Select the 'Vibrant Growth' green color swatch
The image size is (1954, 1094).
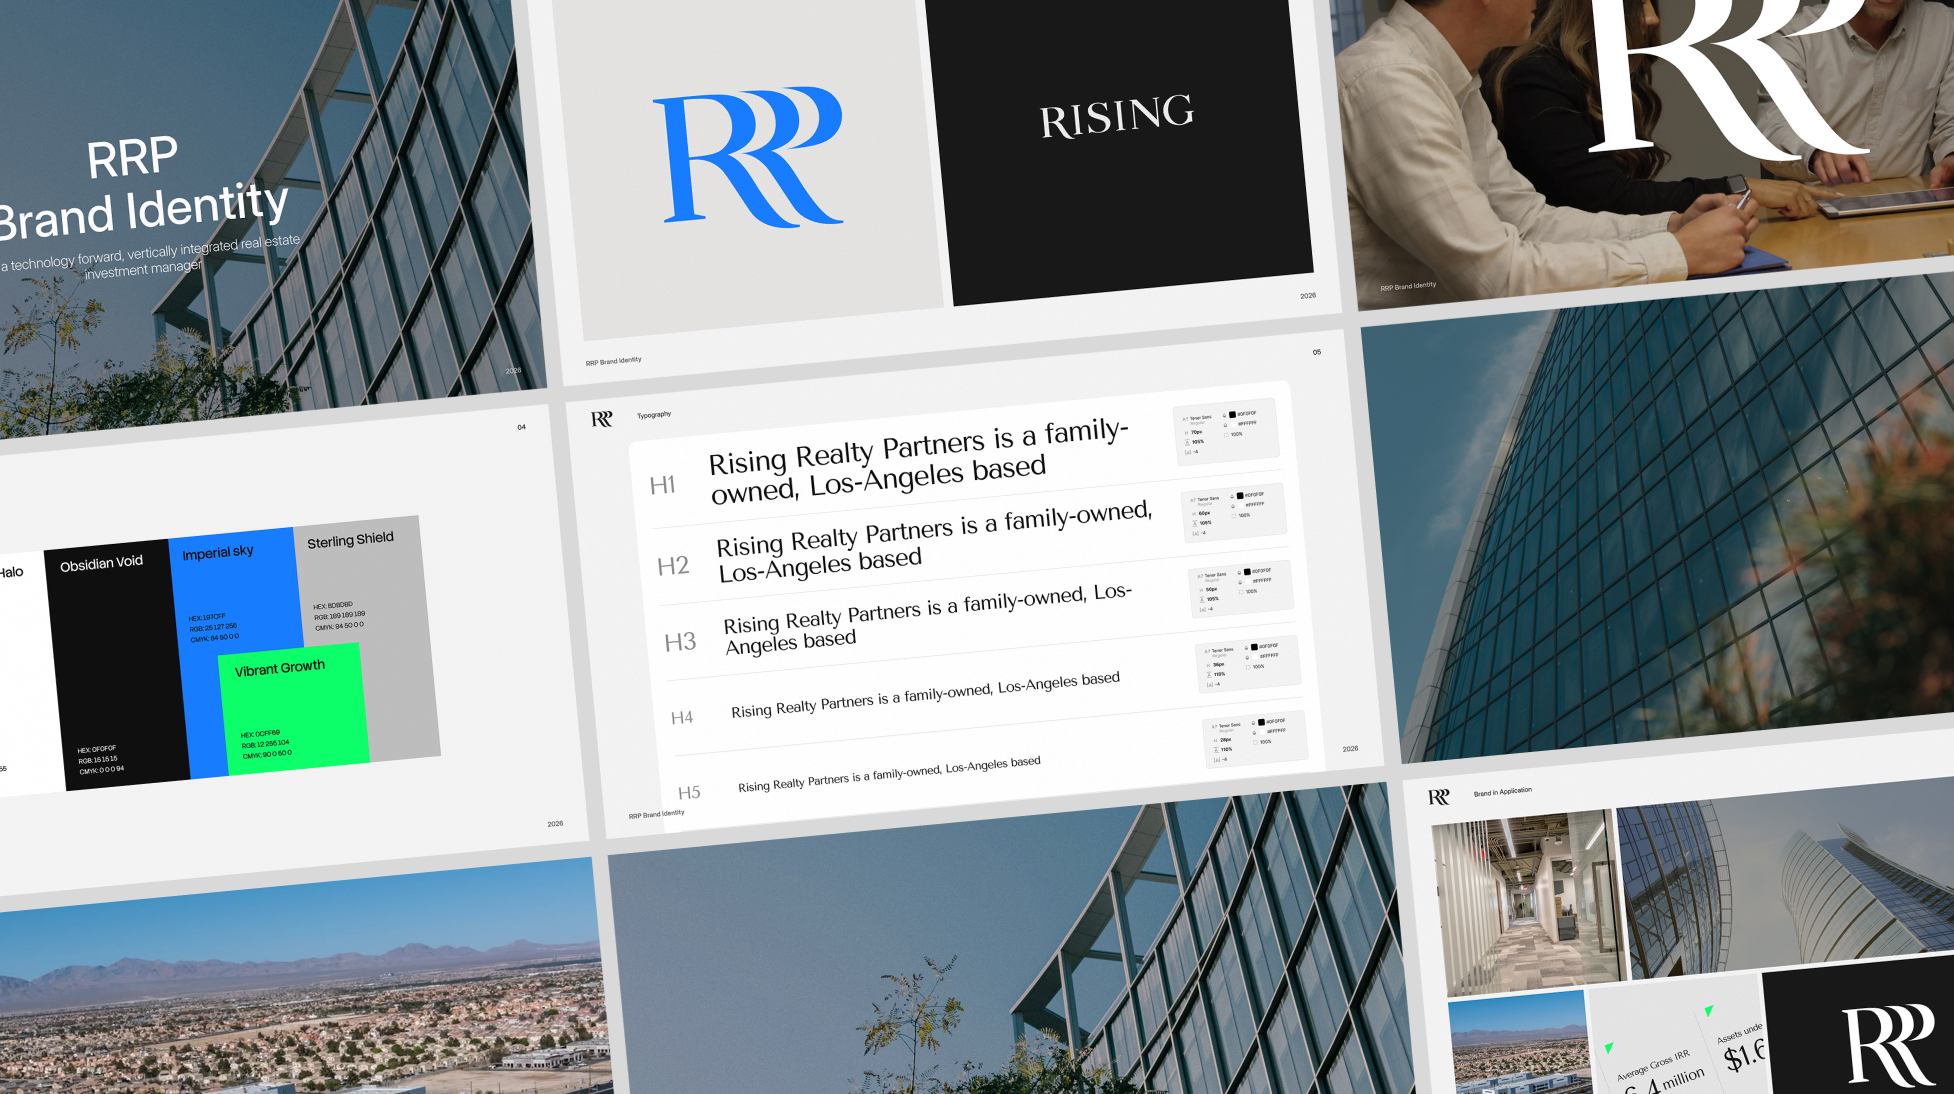point(293,709)
